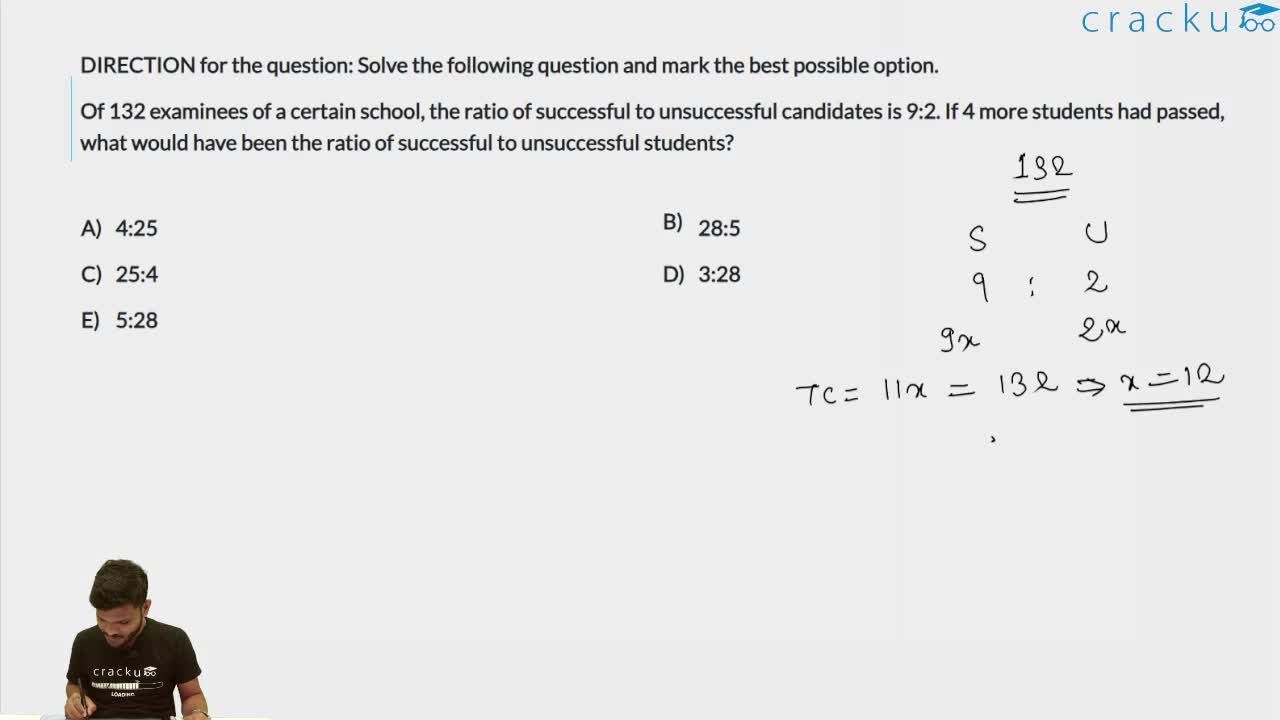
Task: Choose answer D) 3:28
Action: coord(701,274)
